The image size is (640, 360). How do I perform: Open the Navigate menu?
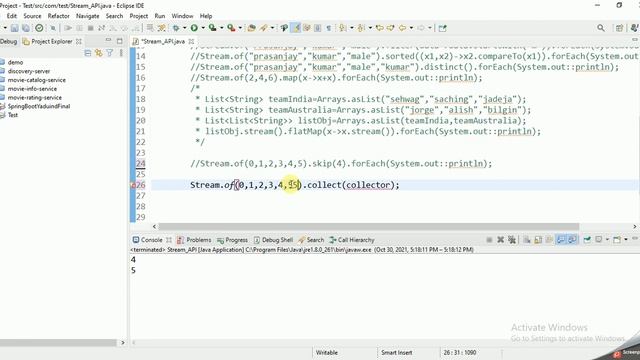coord(88,16)
